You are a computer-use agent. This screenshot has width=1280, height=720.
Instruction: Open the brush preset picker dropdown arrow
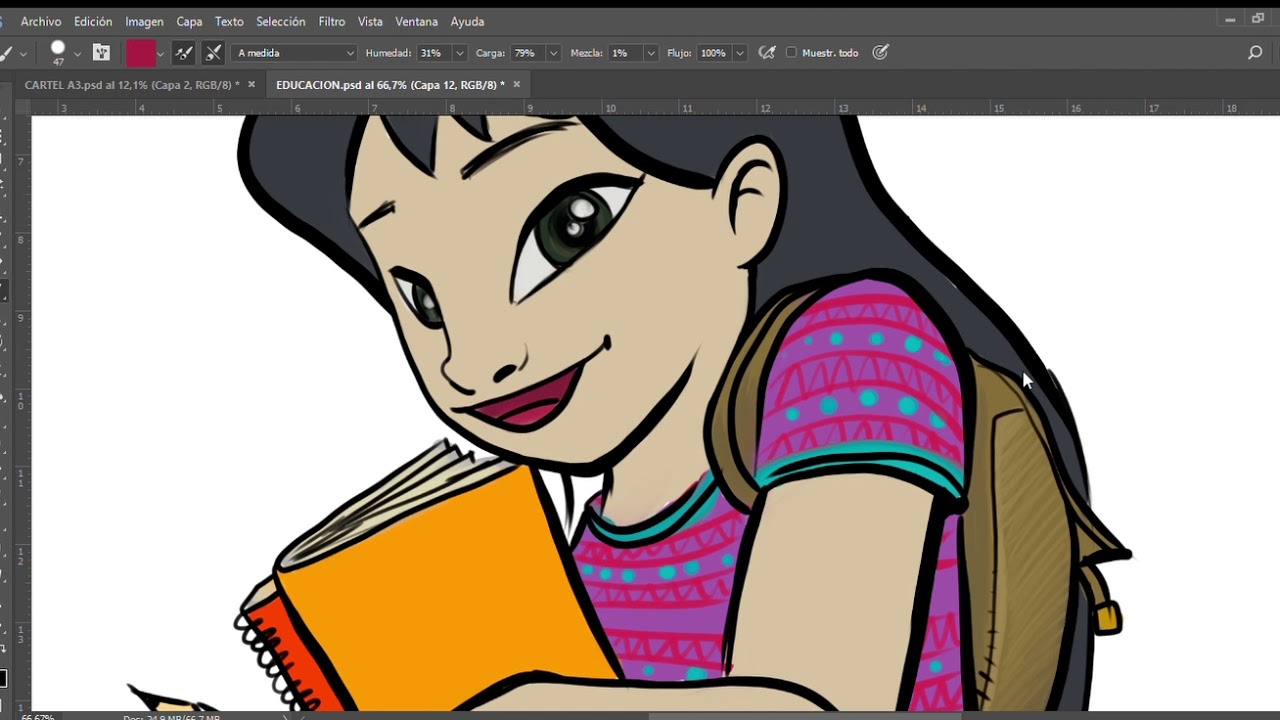click(77, 53)
